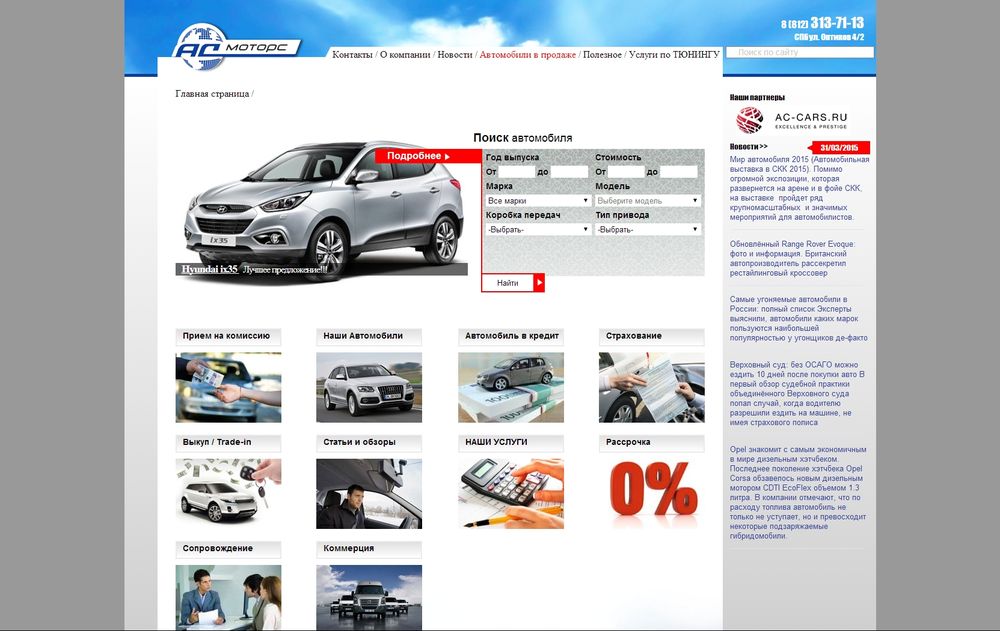The height and width of the screenshot is (631, 1000).
Task: Click the Выкуп / Trade-in picture
Action: [x=228, y=493]
